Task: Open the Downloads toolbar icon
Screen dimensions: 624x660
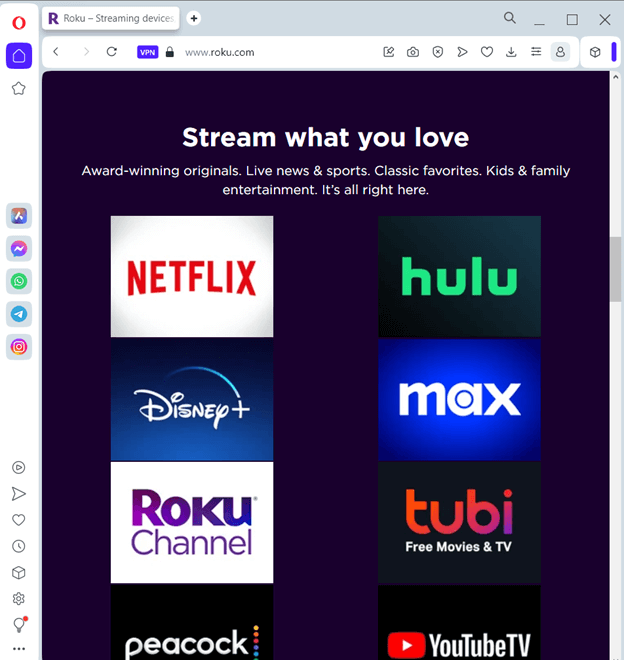Action: pos(511,52)
